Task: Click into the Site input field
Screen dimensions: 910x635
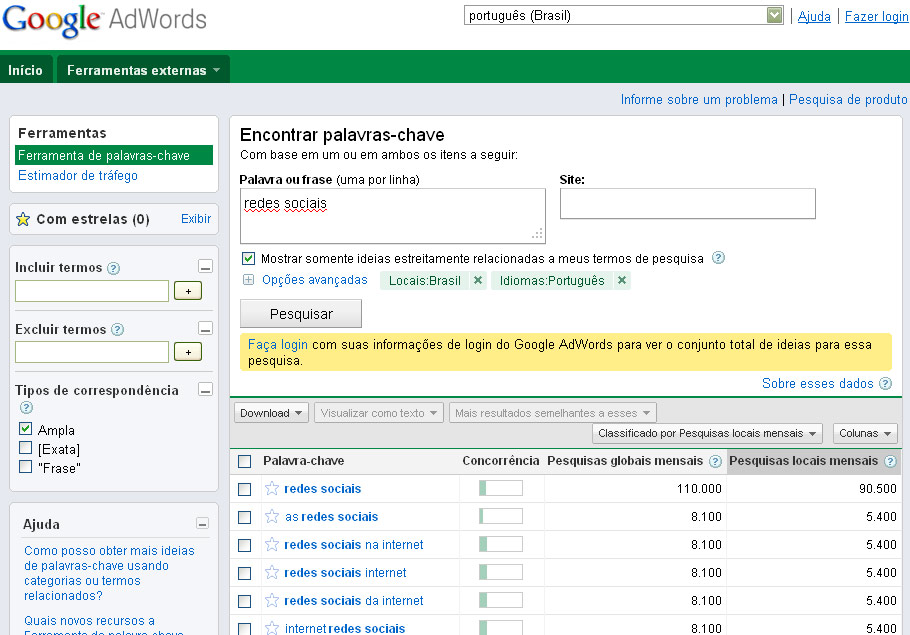Action: click(x=687, y=204)
